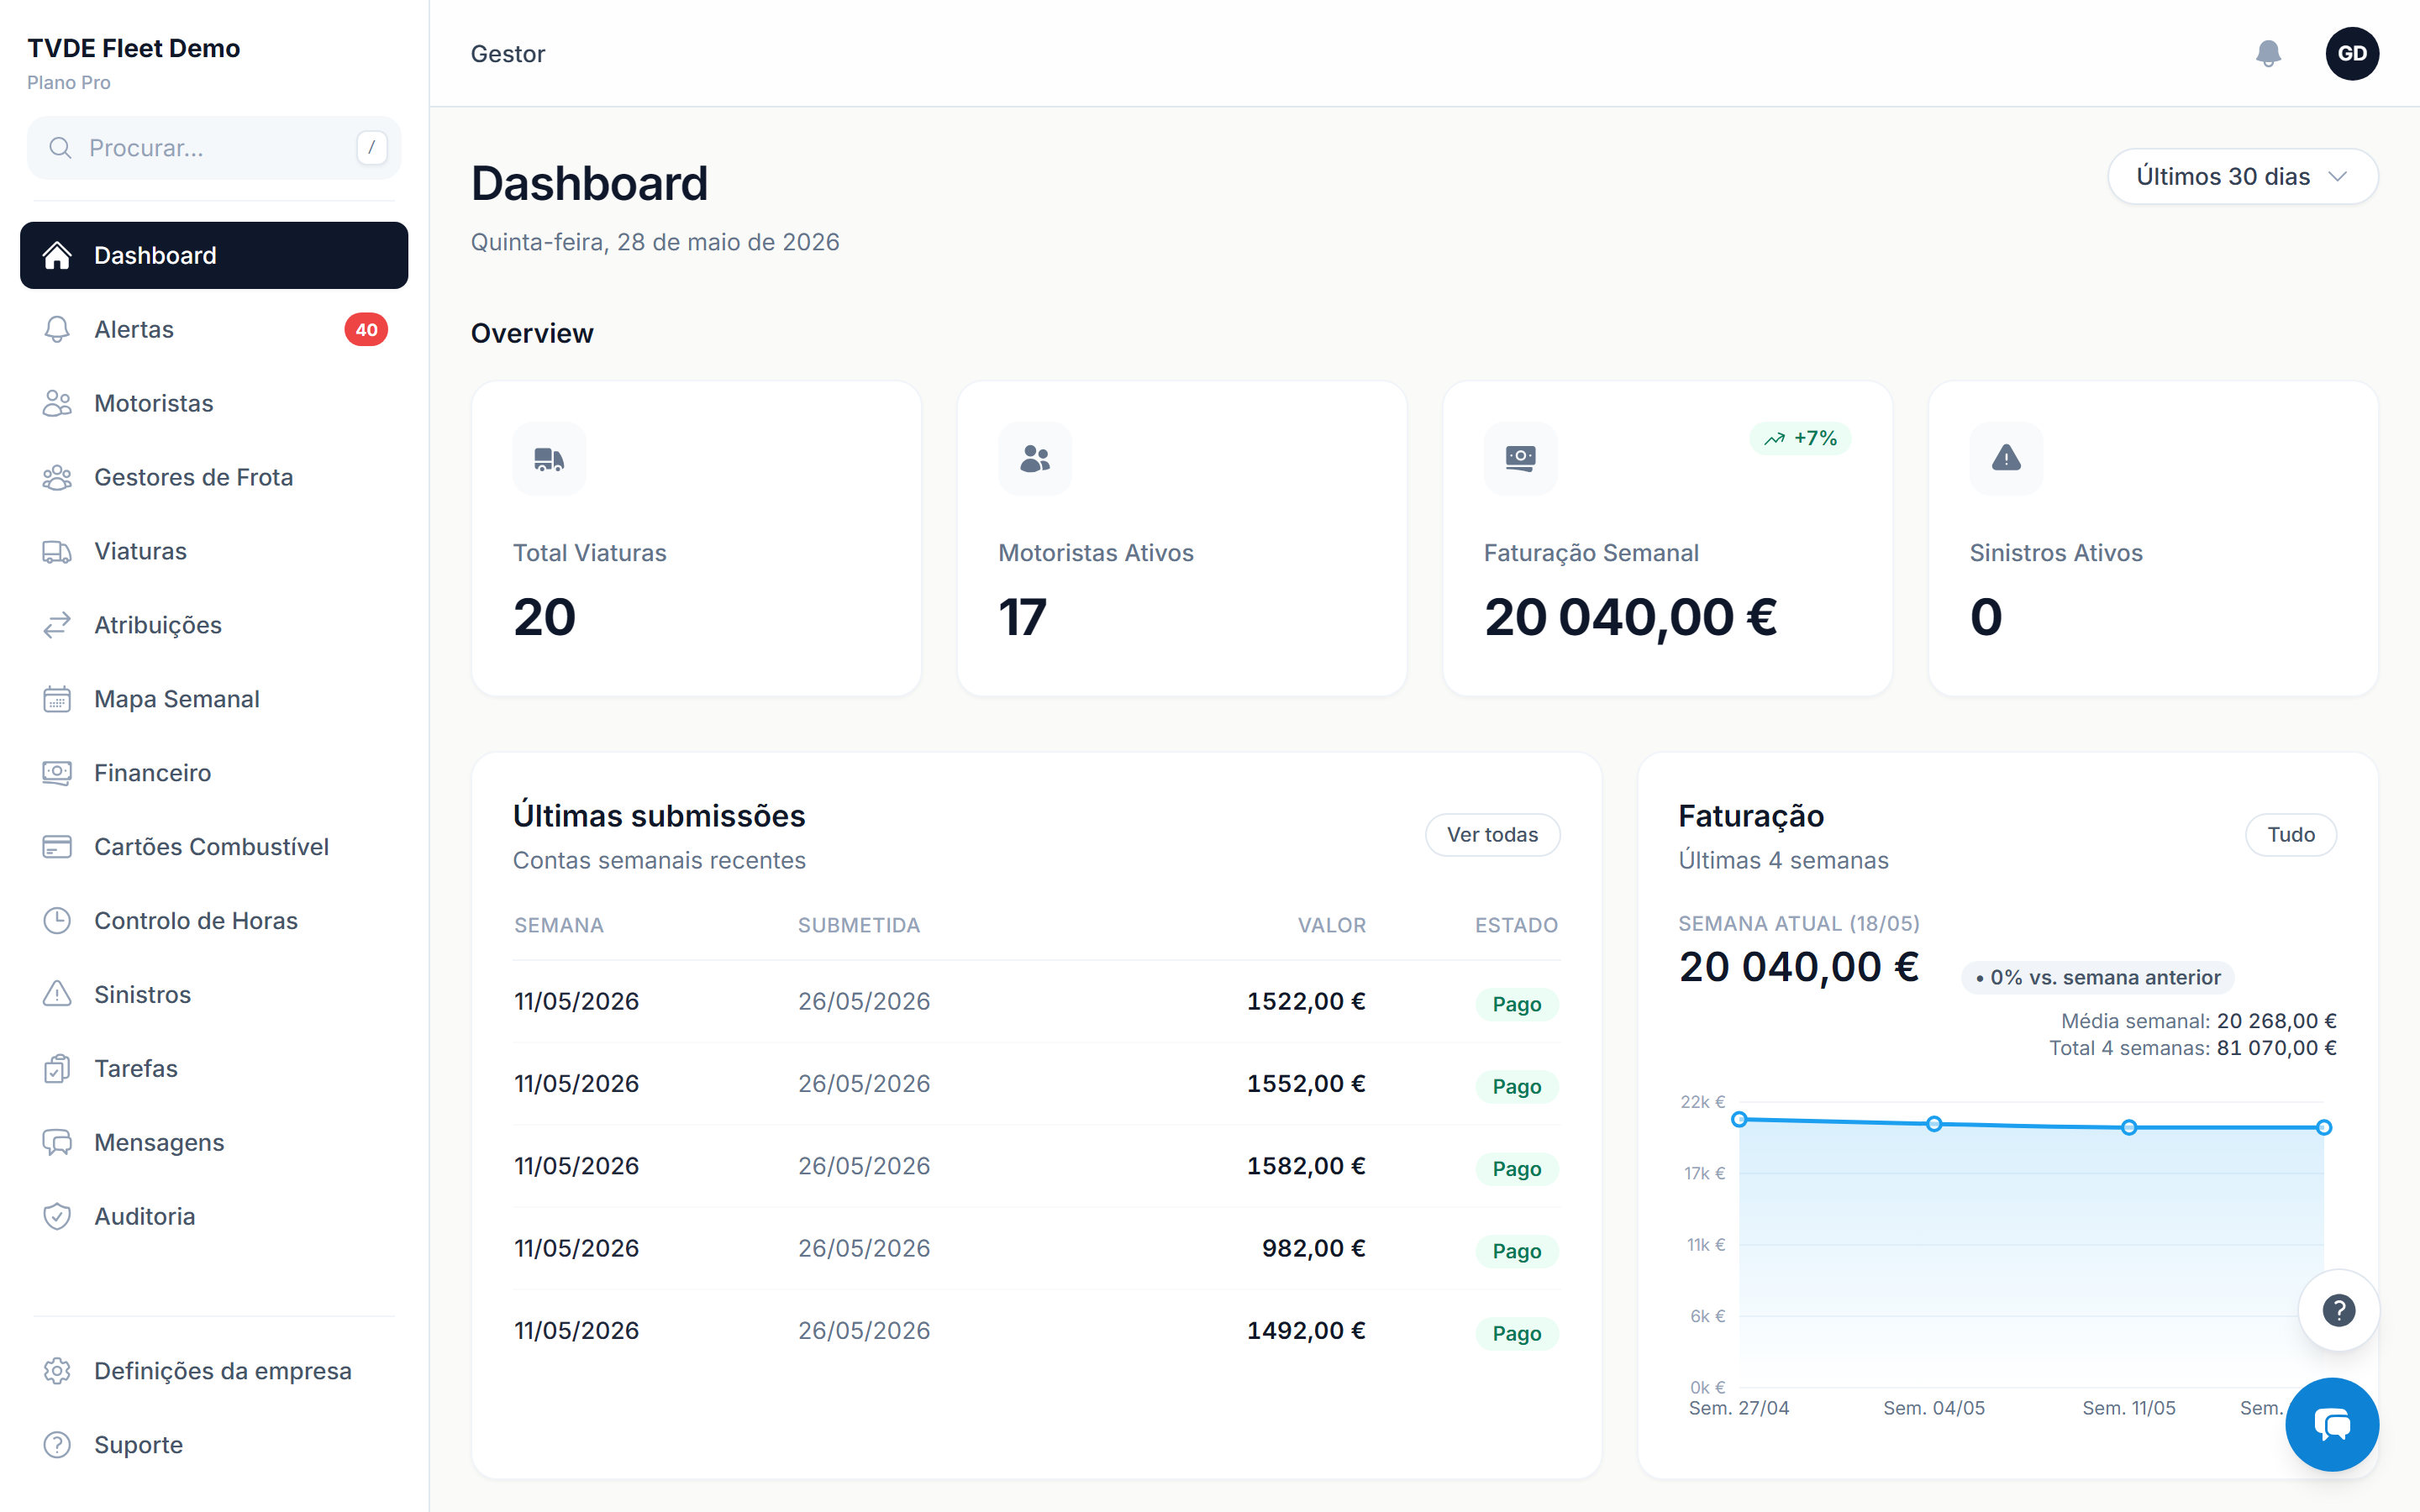The image size is (2420, 1512).
Task: Click the Tudo button on Faturação chart
Action: (2290, 835)
